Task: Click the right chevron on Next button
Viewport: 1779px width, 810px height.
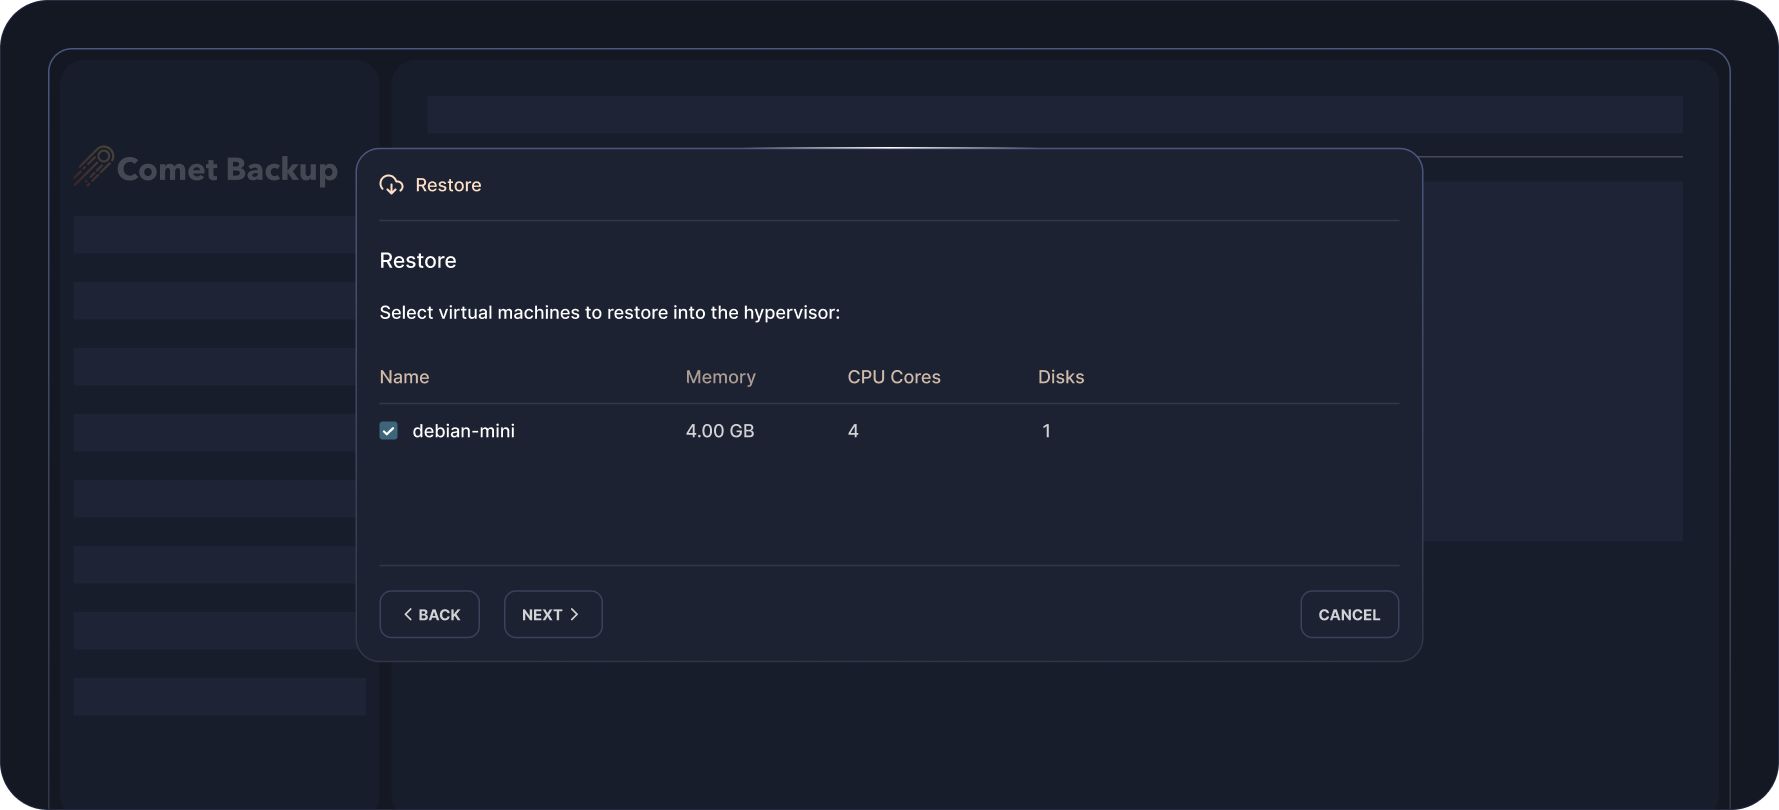Action: tap(575, 614)
